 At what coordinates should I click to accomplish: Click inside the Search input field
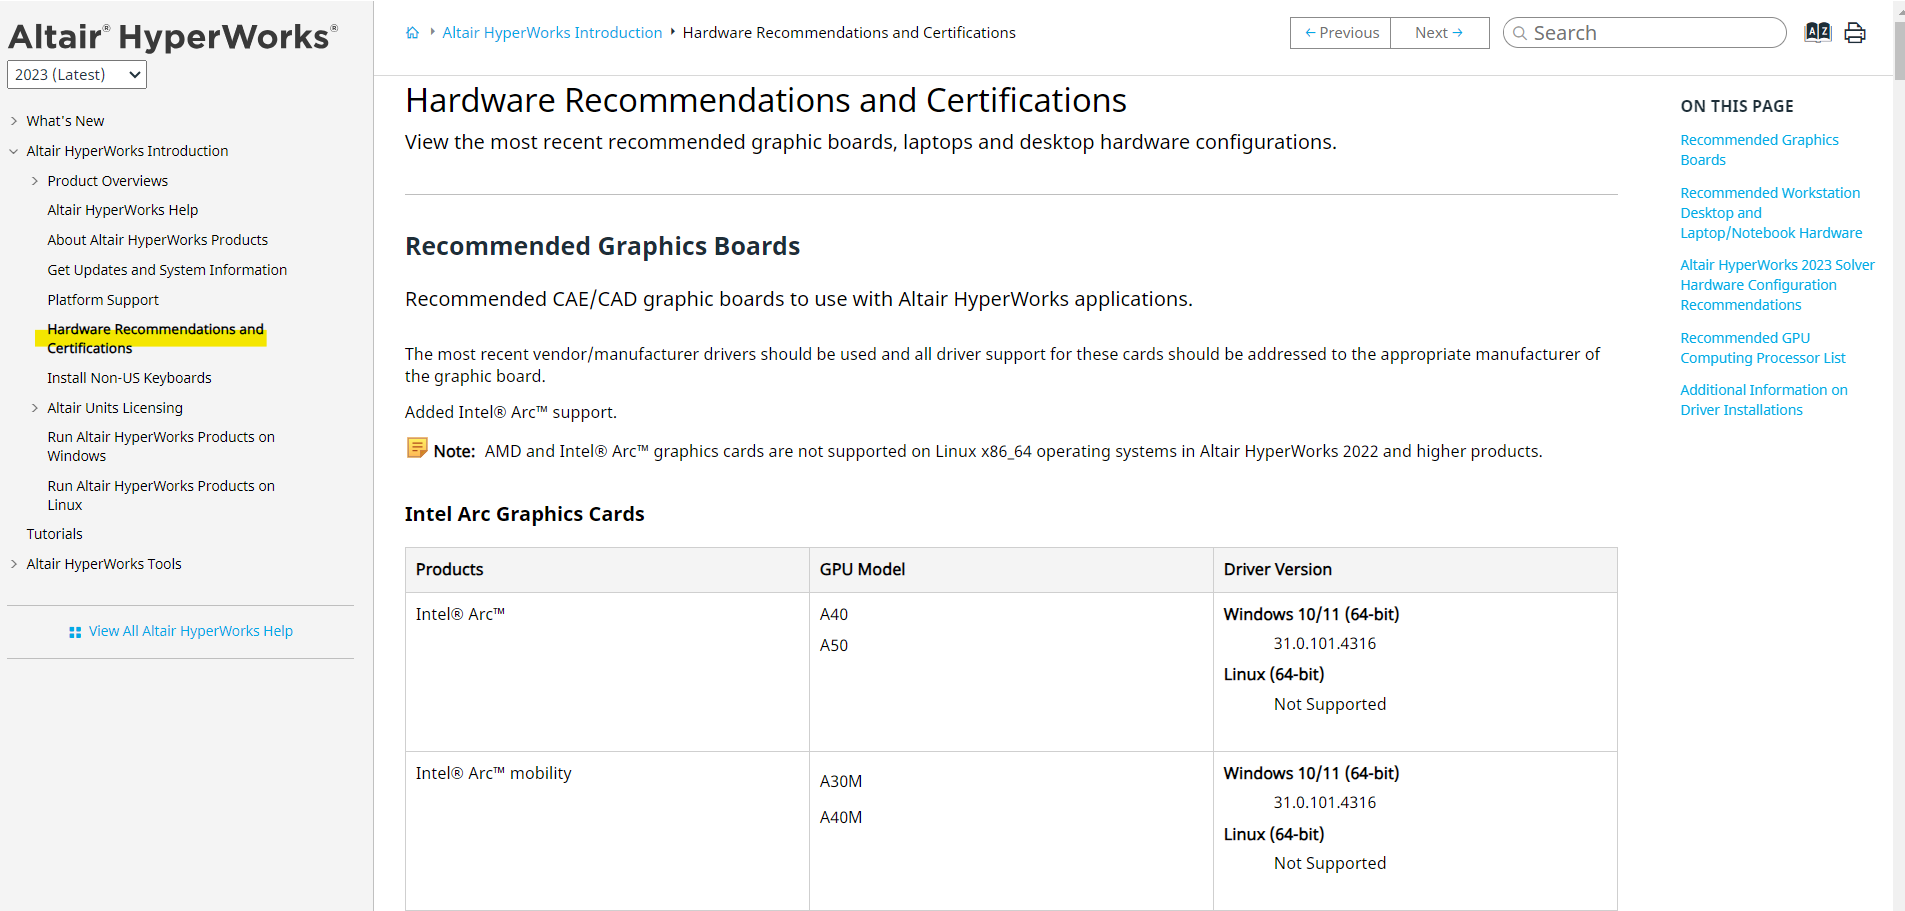pos(1650,33)
